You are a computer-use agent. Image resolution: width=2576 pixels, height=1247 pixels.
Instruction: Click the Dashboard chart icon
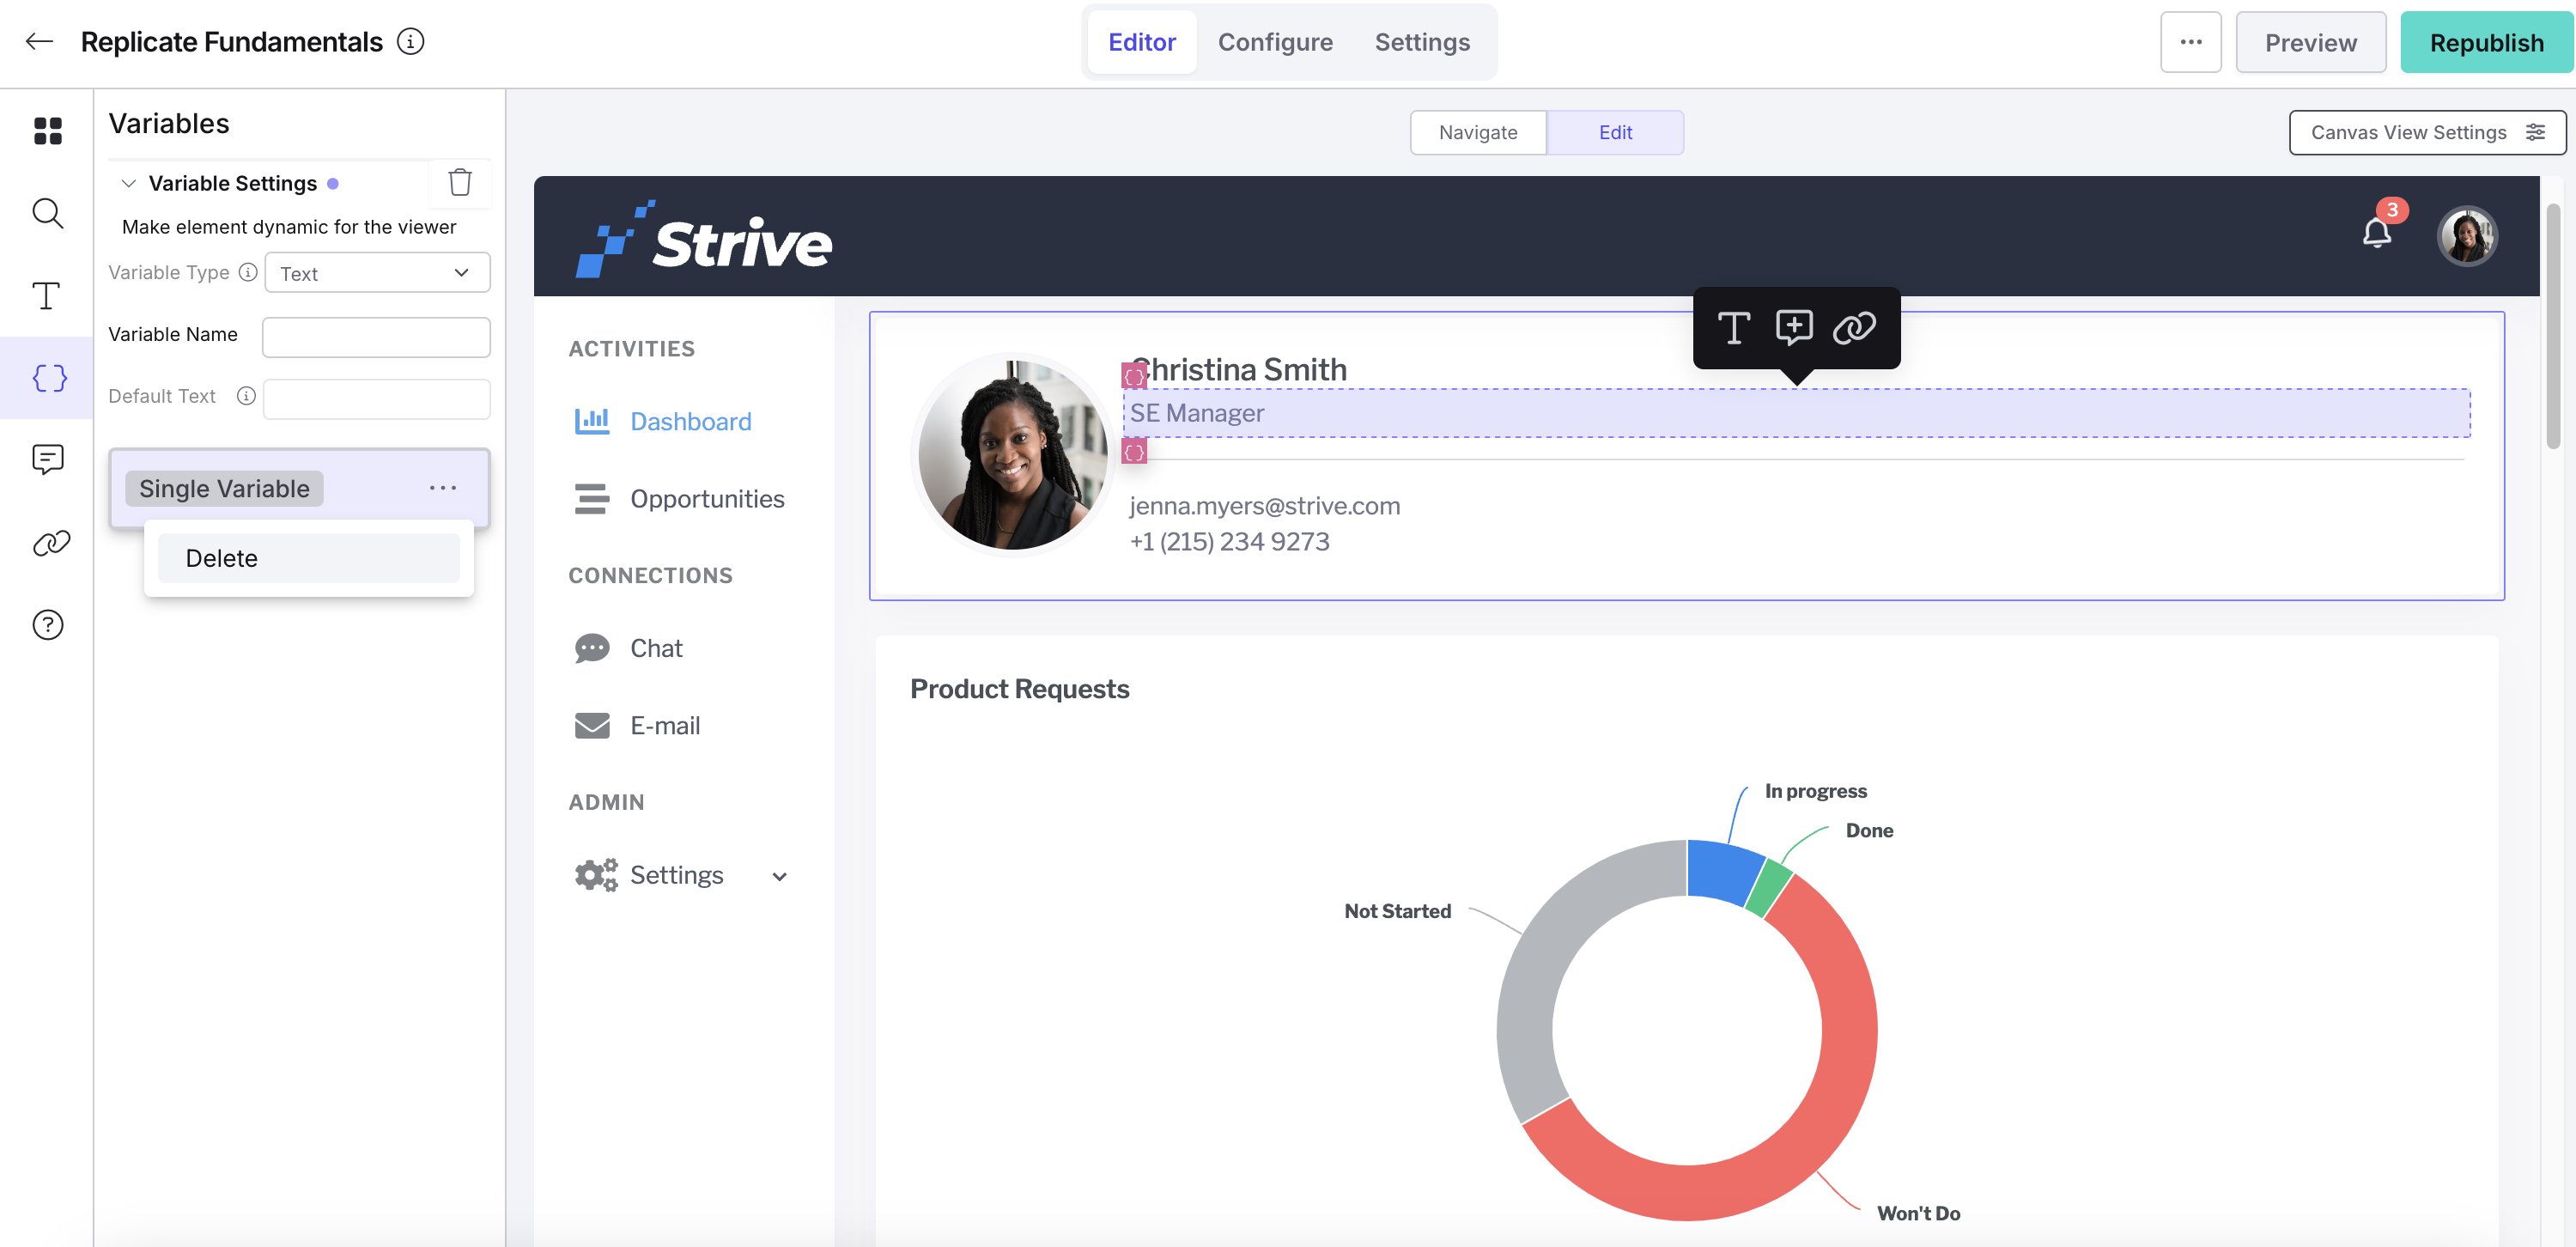tap(592, 421)
